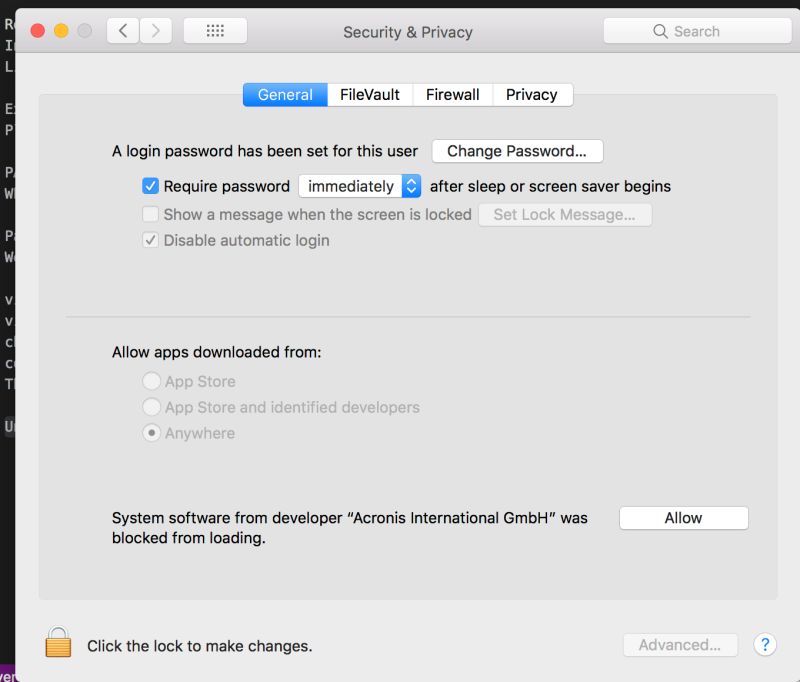Image resolution: width=800 pixels, height=682 pixels.
Task: Allow Acronis International GmbH software
Action: 684,518
